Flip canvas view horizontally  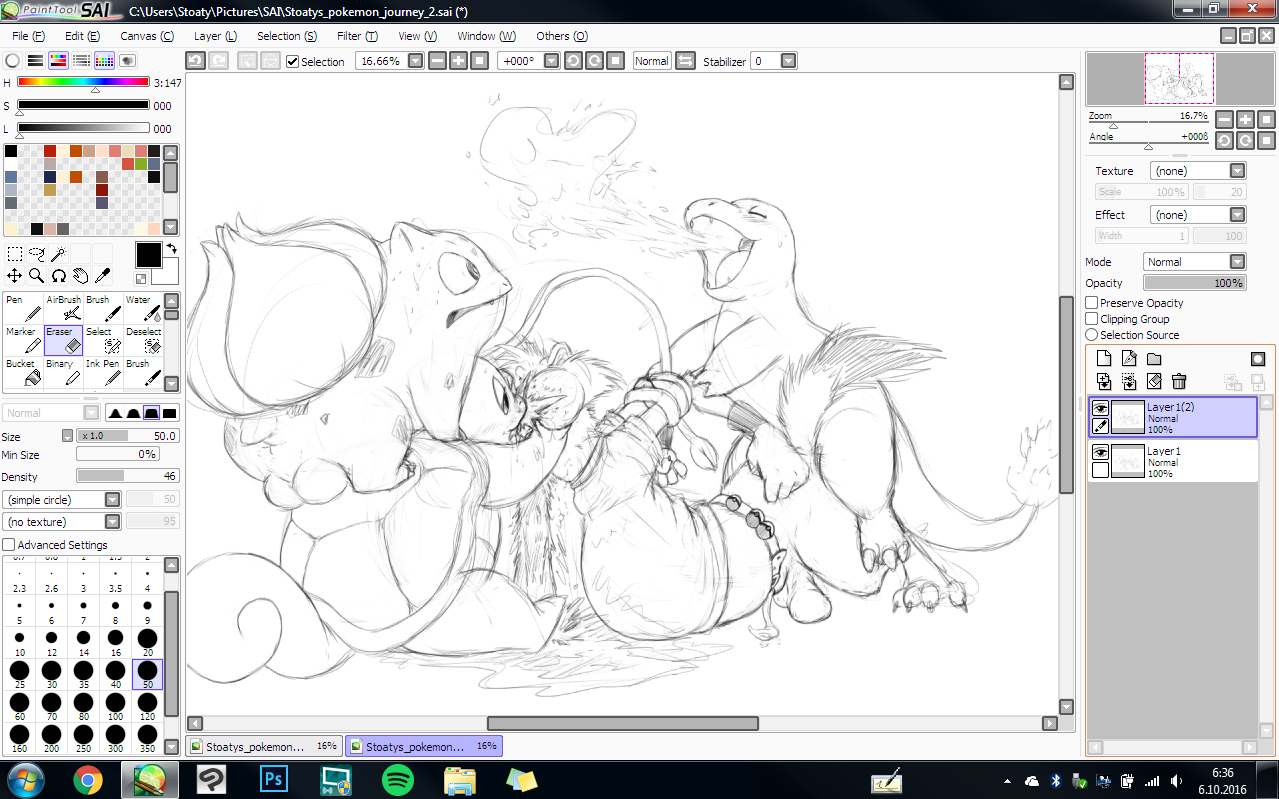[x=686, y=61]
